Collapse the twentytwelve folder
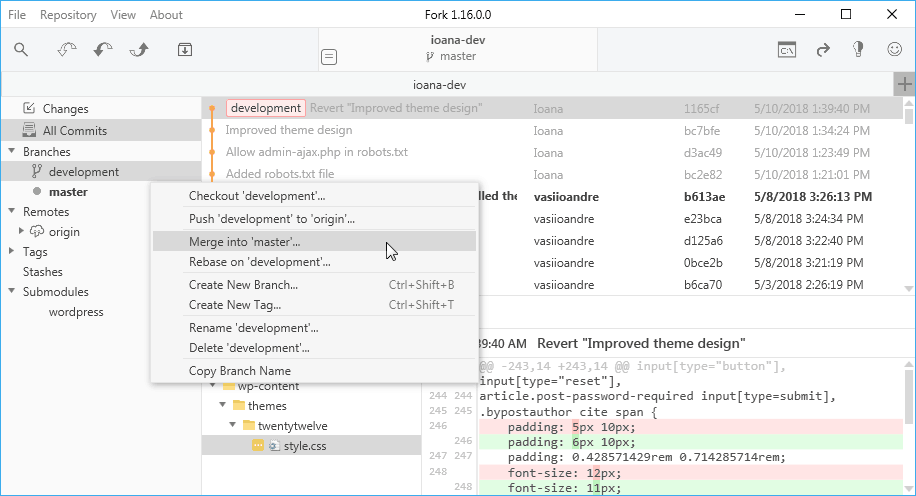 pyautogui.click(x=233, y=425)
